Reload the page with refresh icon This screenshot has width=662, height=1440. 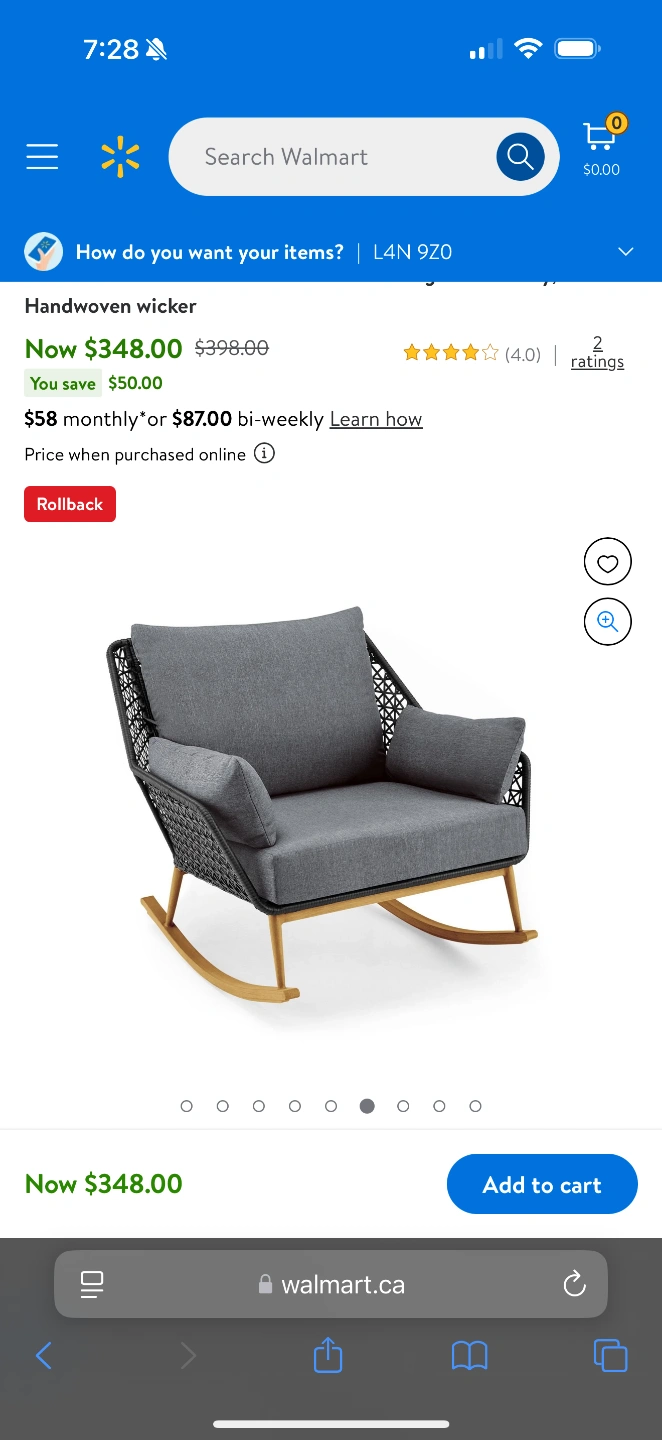pos(574,1284)
